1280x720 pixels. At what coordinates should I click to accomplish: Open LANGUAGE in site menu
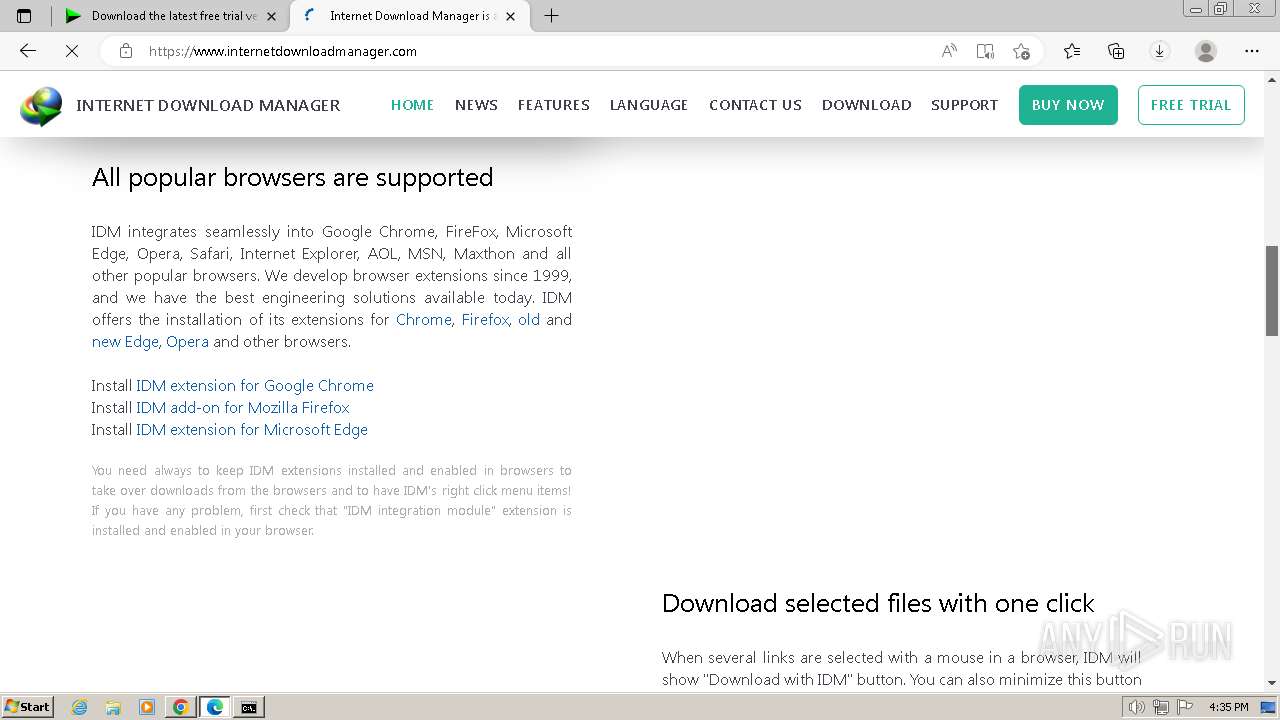point(649,105)
